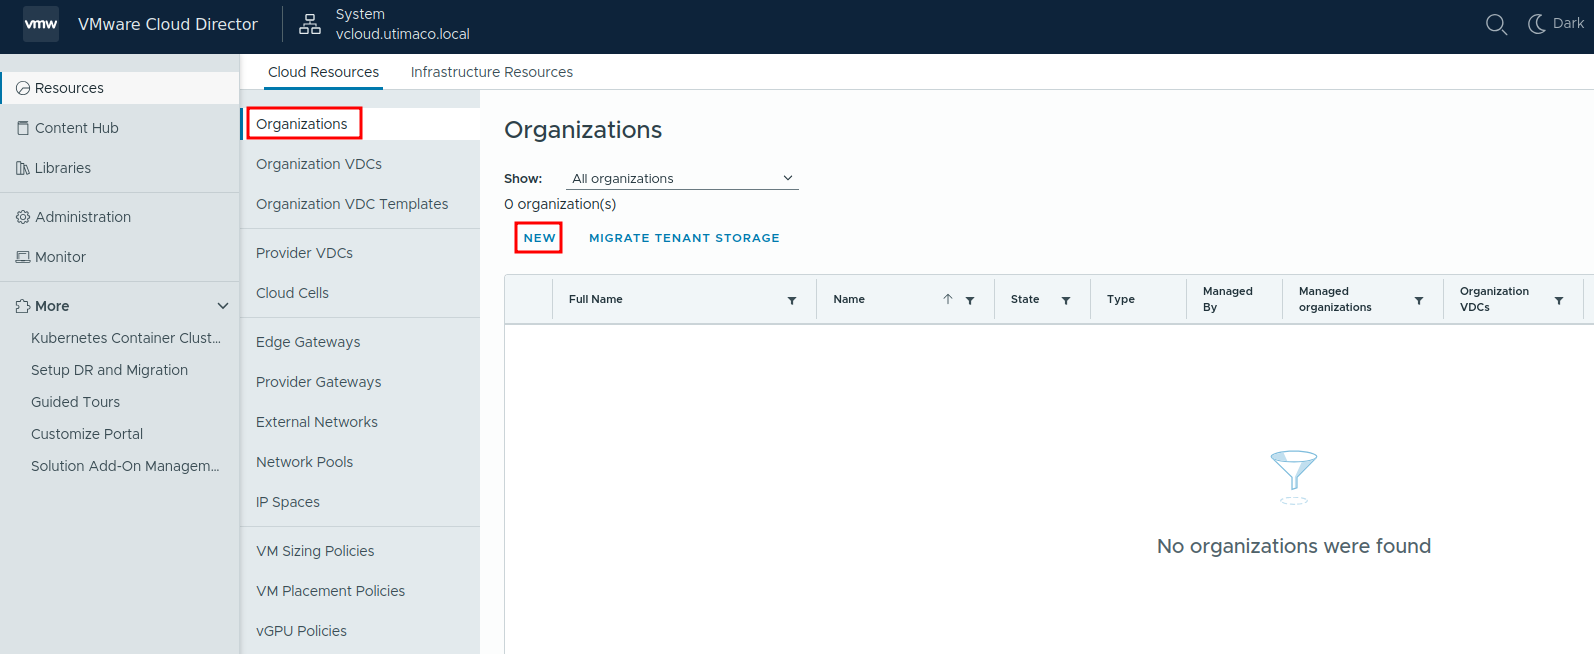The height and width of the screenshot is (654, 1594).
Task: Click the '0 organization(s)' count text
Action: 560,204
